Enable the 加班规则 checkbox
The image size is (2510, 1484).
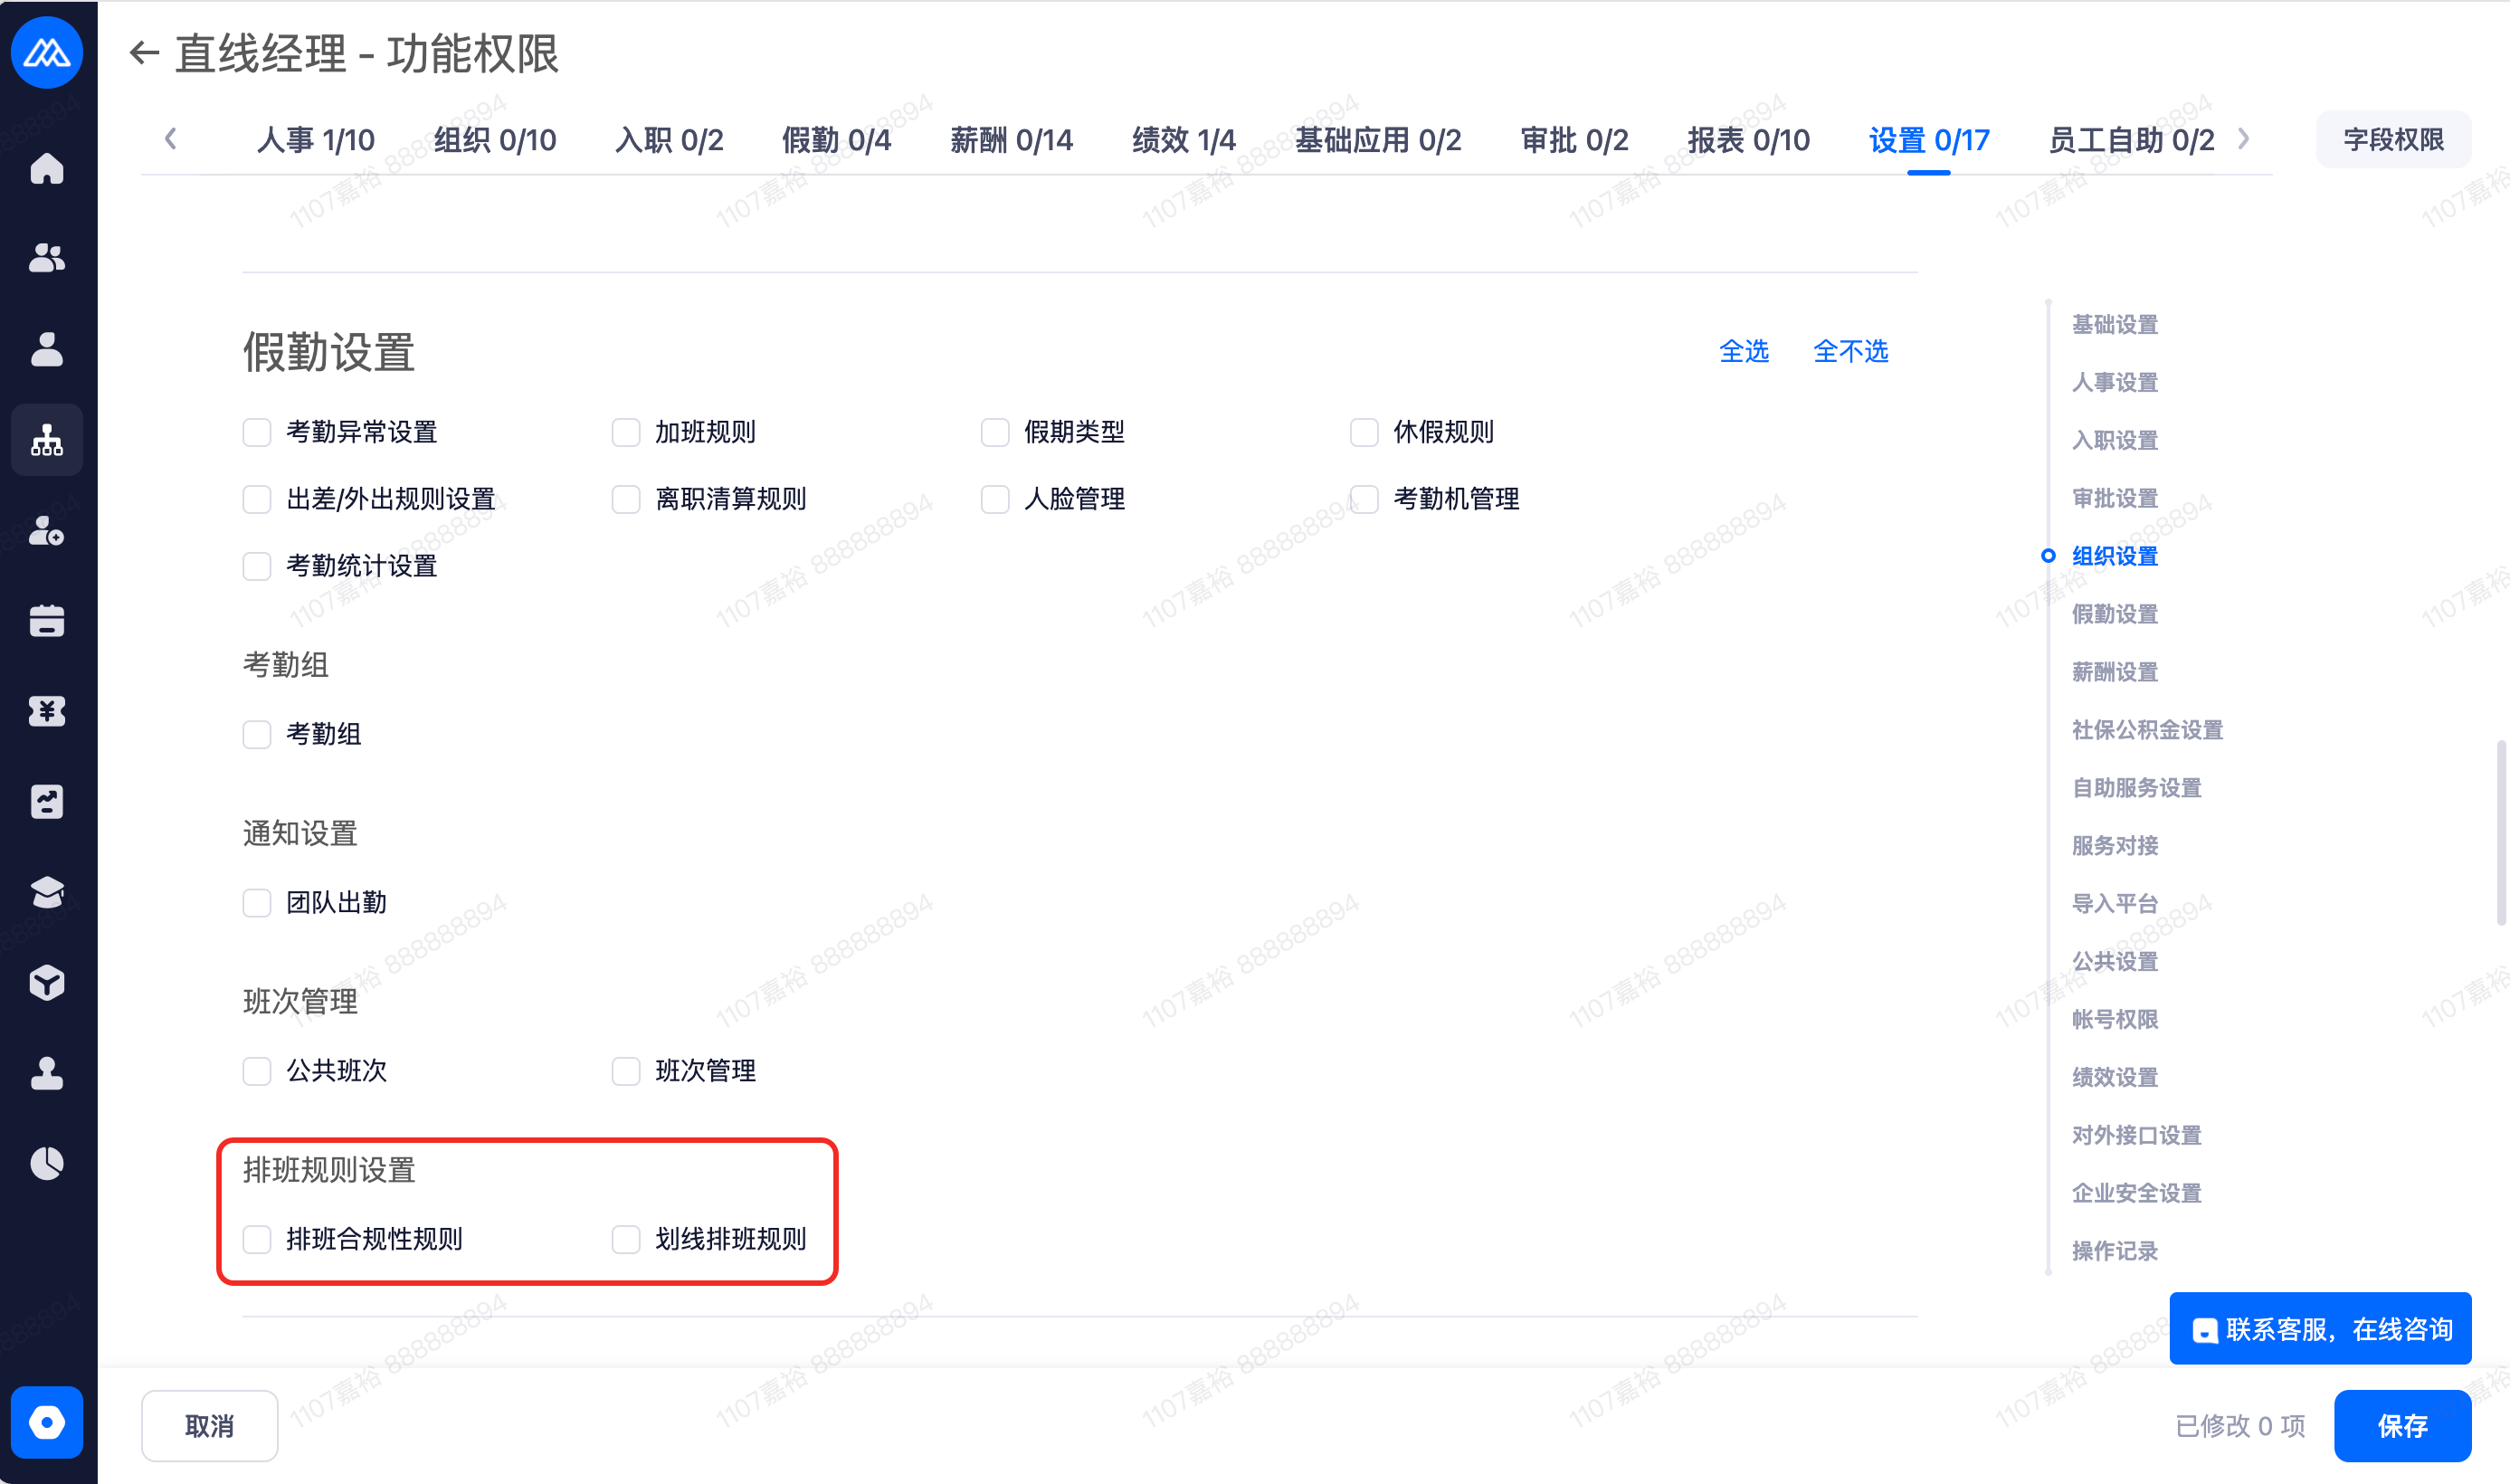pos(626,432)
